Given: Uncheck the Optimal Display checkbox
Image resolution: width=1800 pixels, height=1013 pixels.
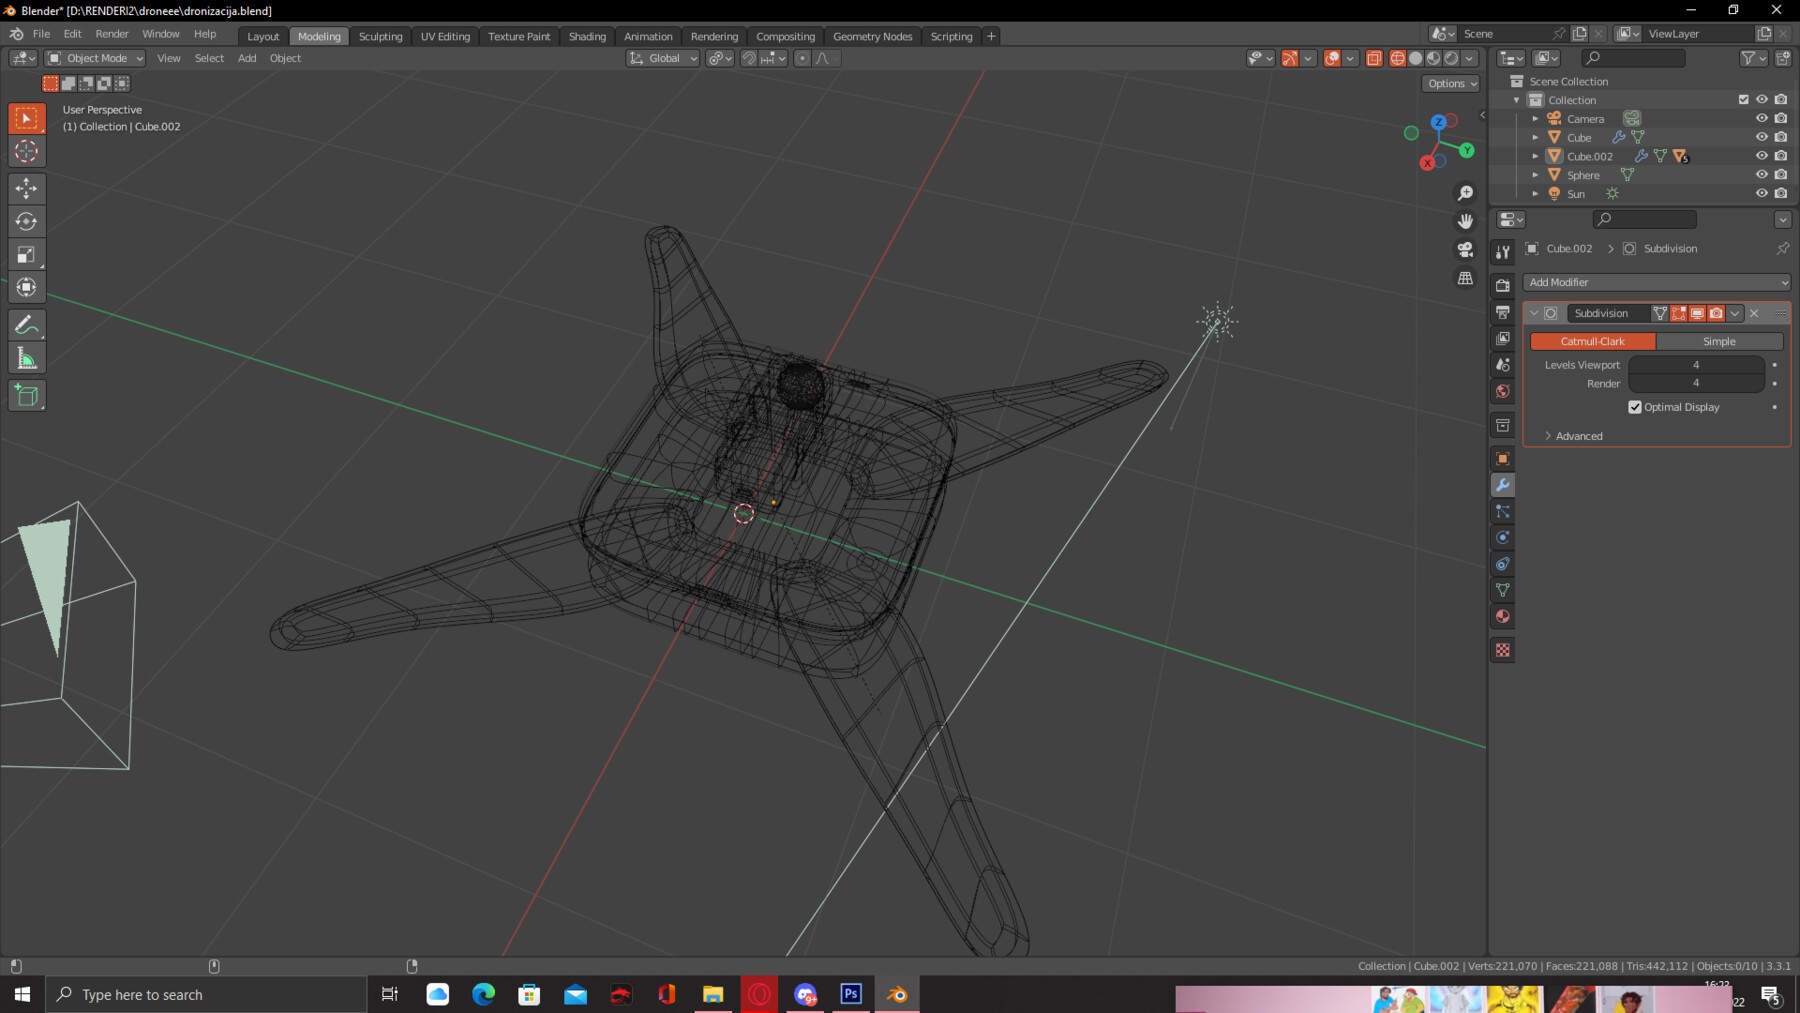Looking at the screenshot, I should (x=1635, y=407).
